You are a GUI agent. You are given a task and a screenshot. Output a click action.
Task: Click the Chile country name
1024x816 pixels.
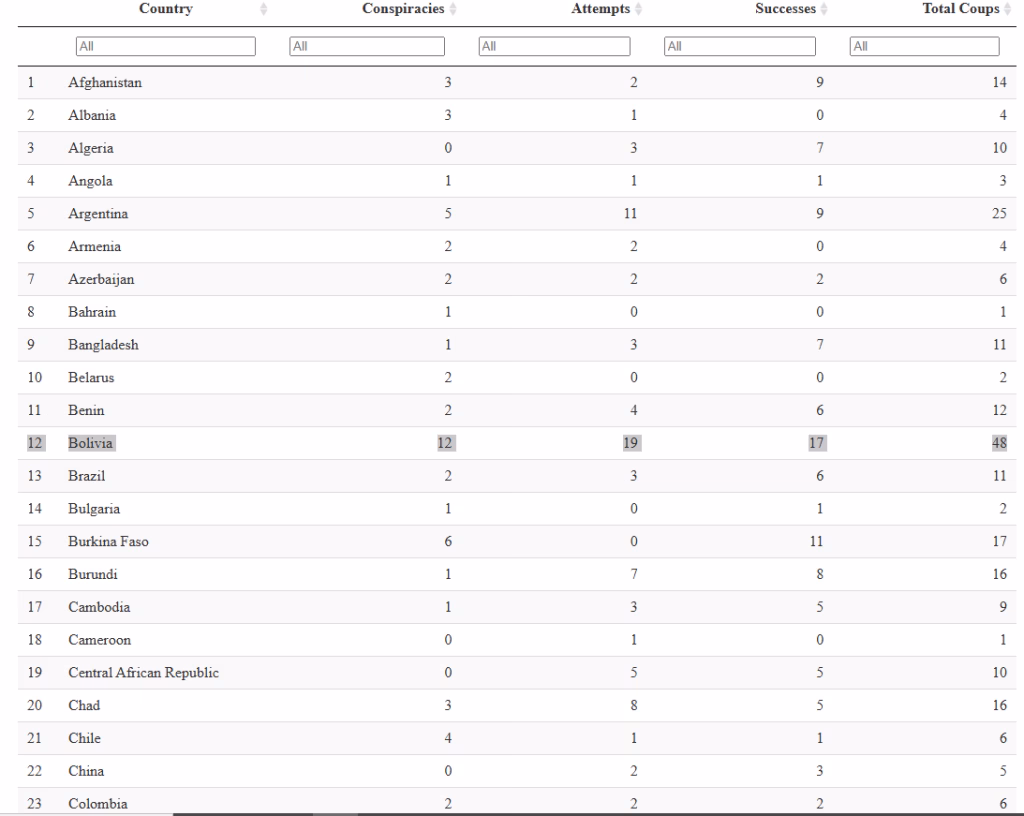(84, 739)
